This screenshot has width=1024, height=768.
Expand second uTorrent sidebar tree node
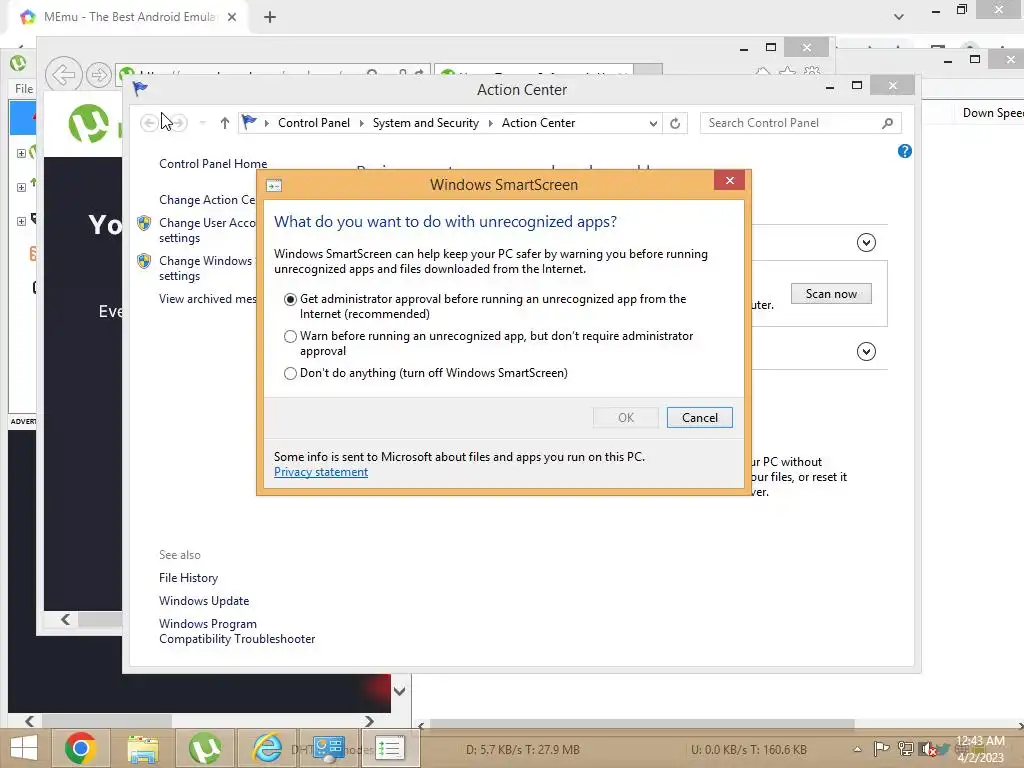(x=21, y=187)
